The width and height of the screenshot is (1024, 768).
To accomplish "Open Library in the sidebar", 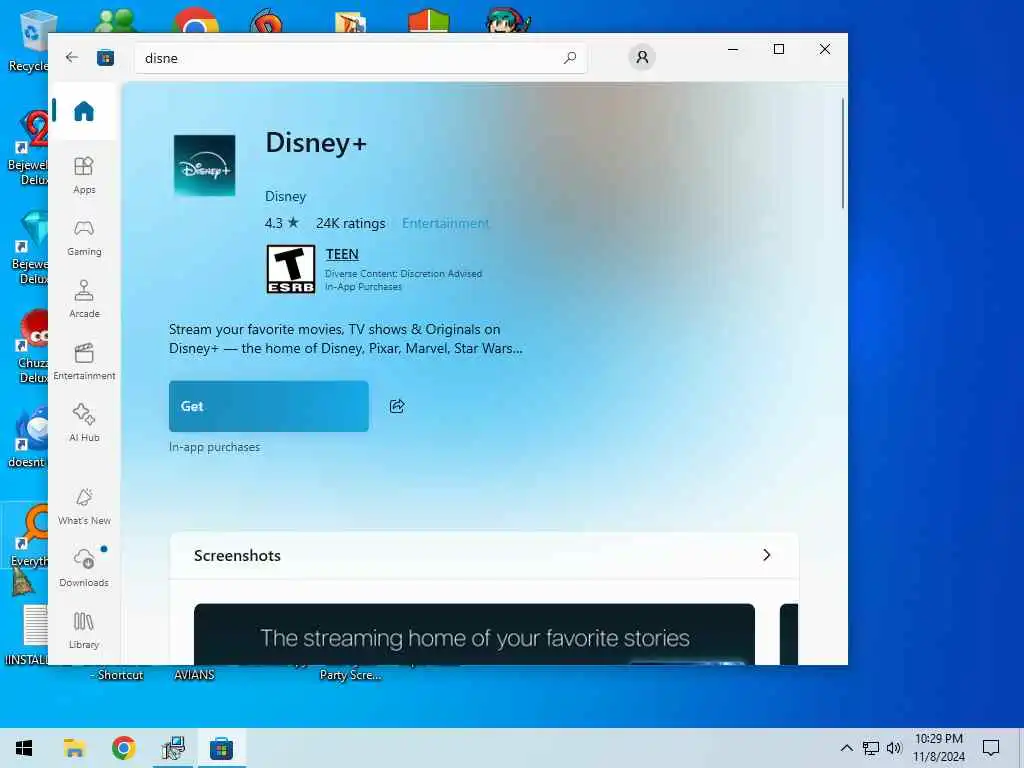I will (x=84, y=630).
